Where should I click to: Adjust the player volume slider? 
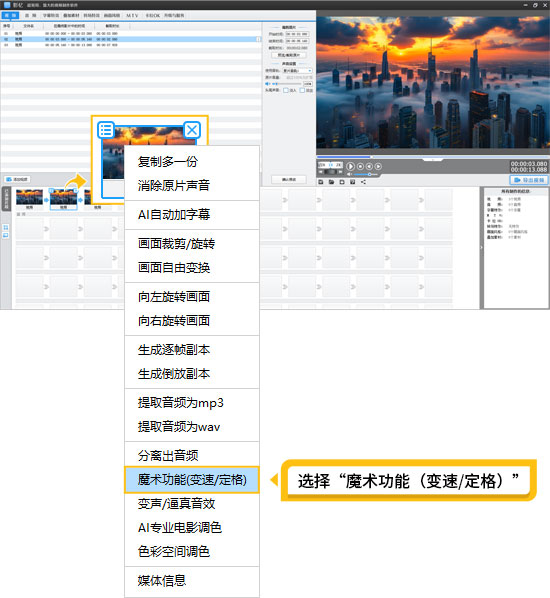click(366, 174)
